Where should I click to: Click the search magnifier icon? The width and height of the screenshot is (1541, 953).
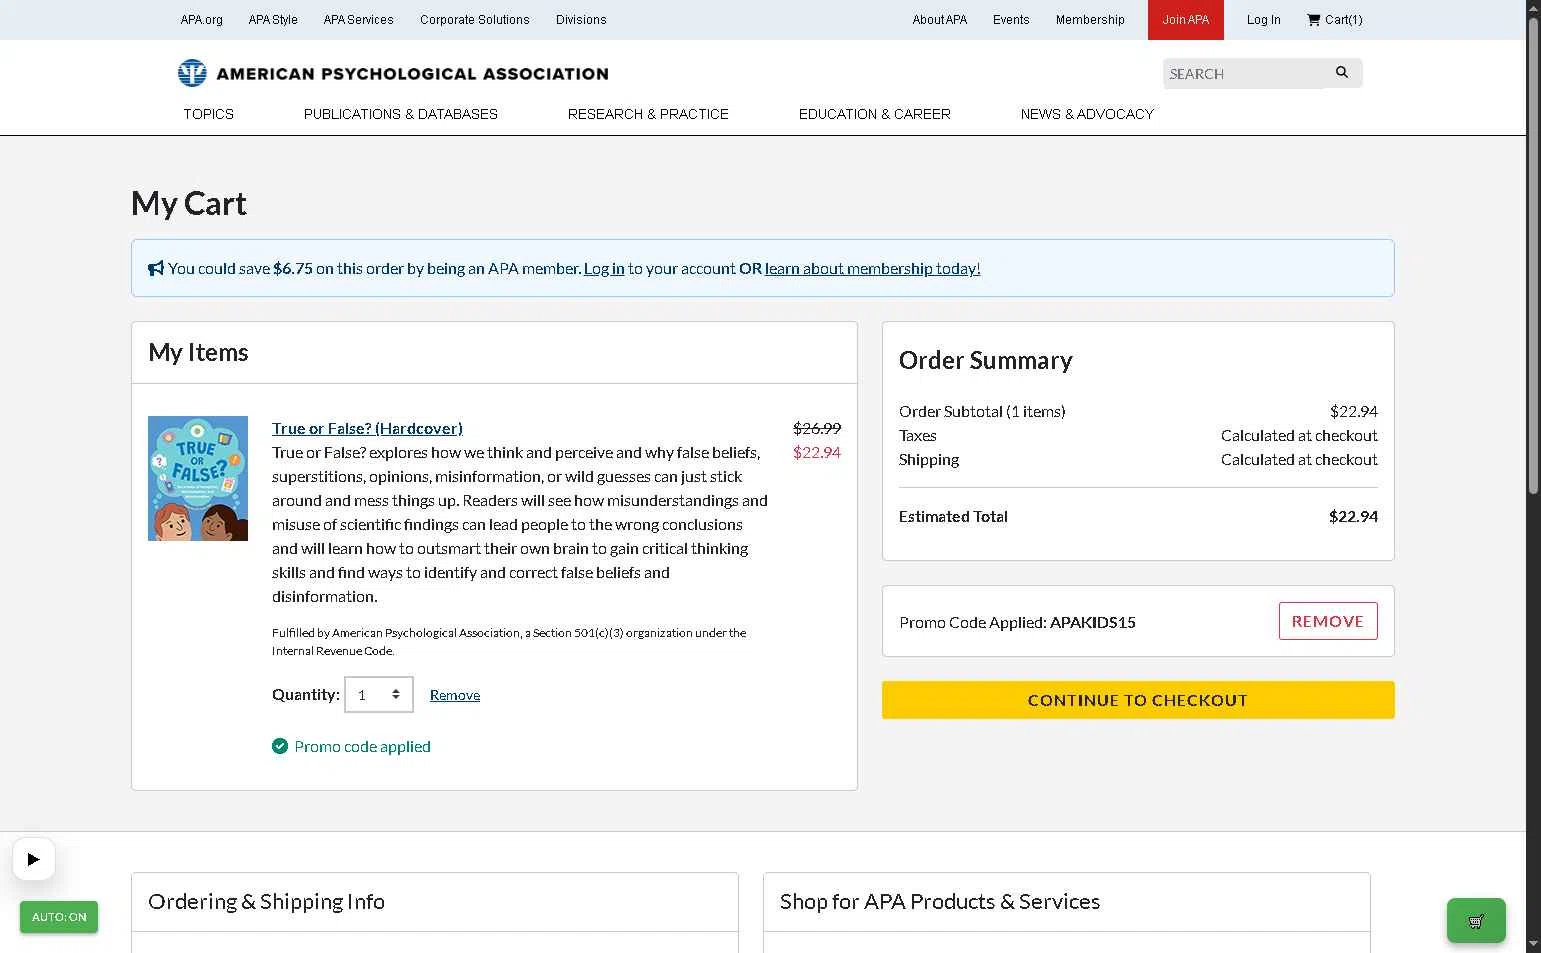click(1342, 72)
